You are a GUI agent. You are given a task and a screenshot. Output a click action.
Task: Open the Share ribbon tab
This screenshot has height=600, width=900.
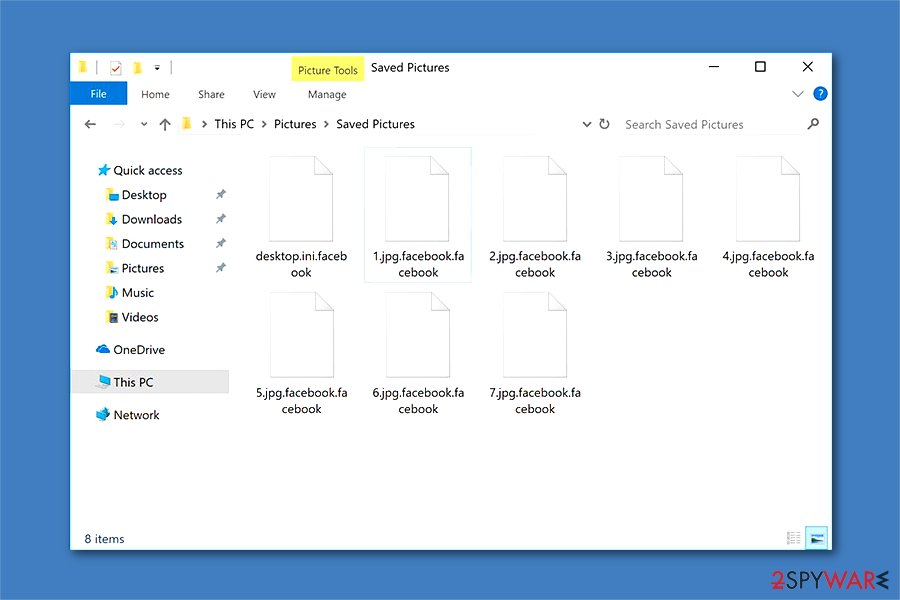(211, 94)
